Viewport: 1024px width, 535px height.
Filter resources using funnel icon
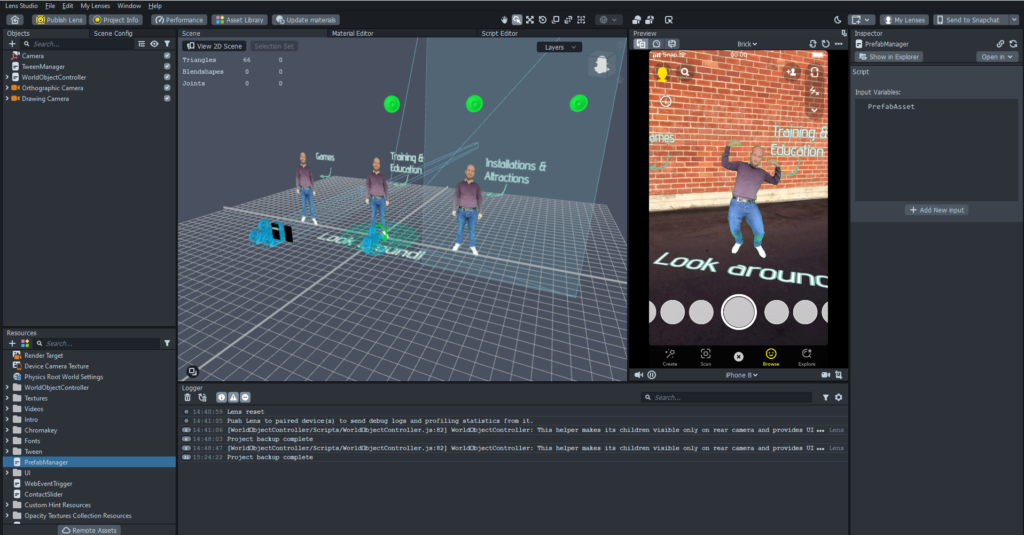pos(167,343)
